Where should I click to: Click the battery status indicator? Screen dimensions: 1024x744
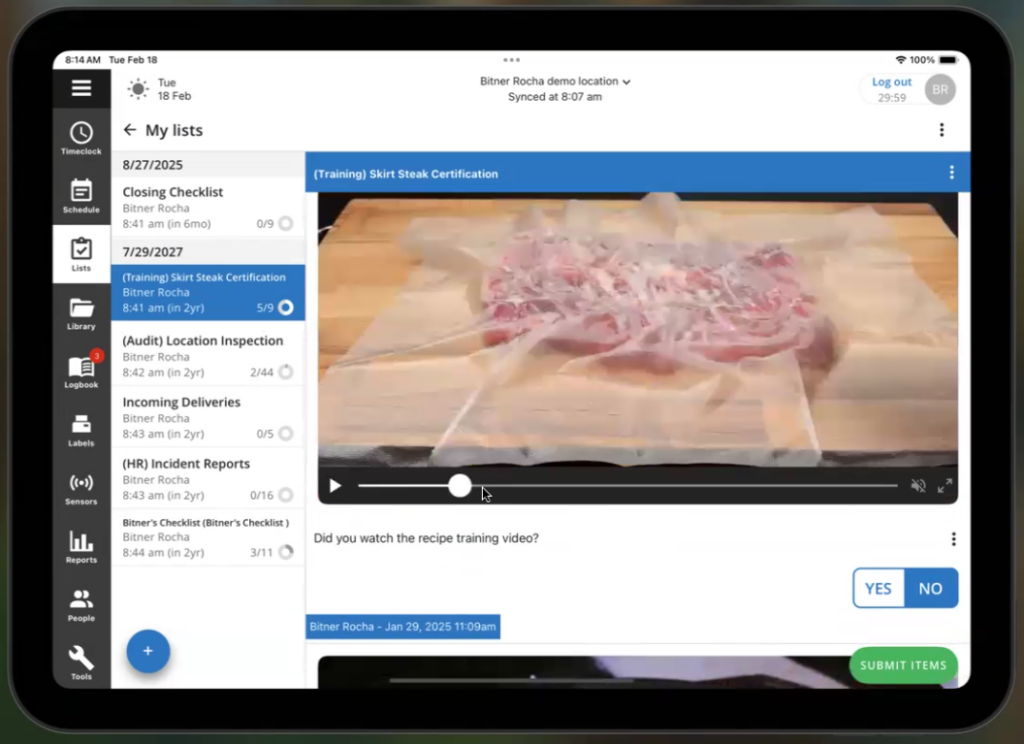tap(948, 59)
